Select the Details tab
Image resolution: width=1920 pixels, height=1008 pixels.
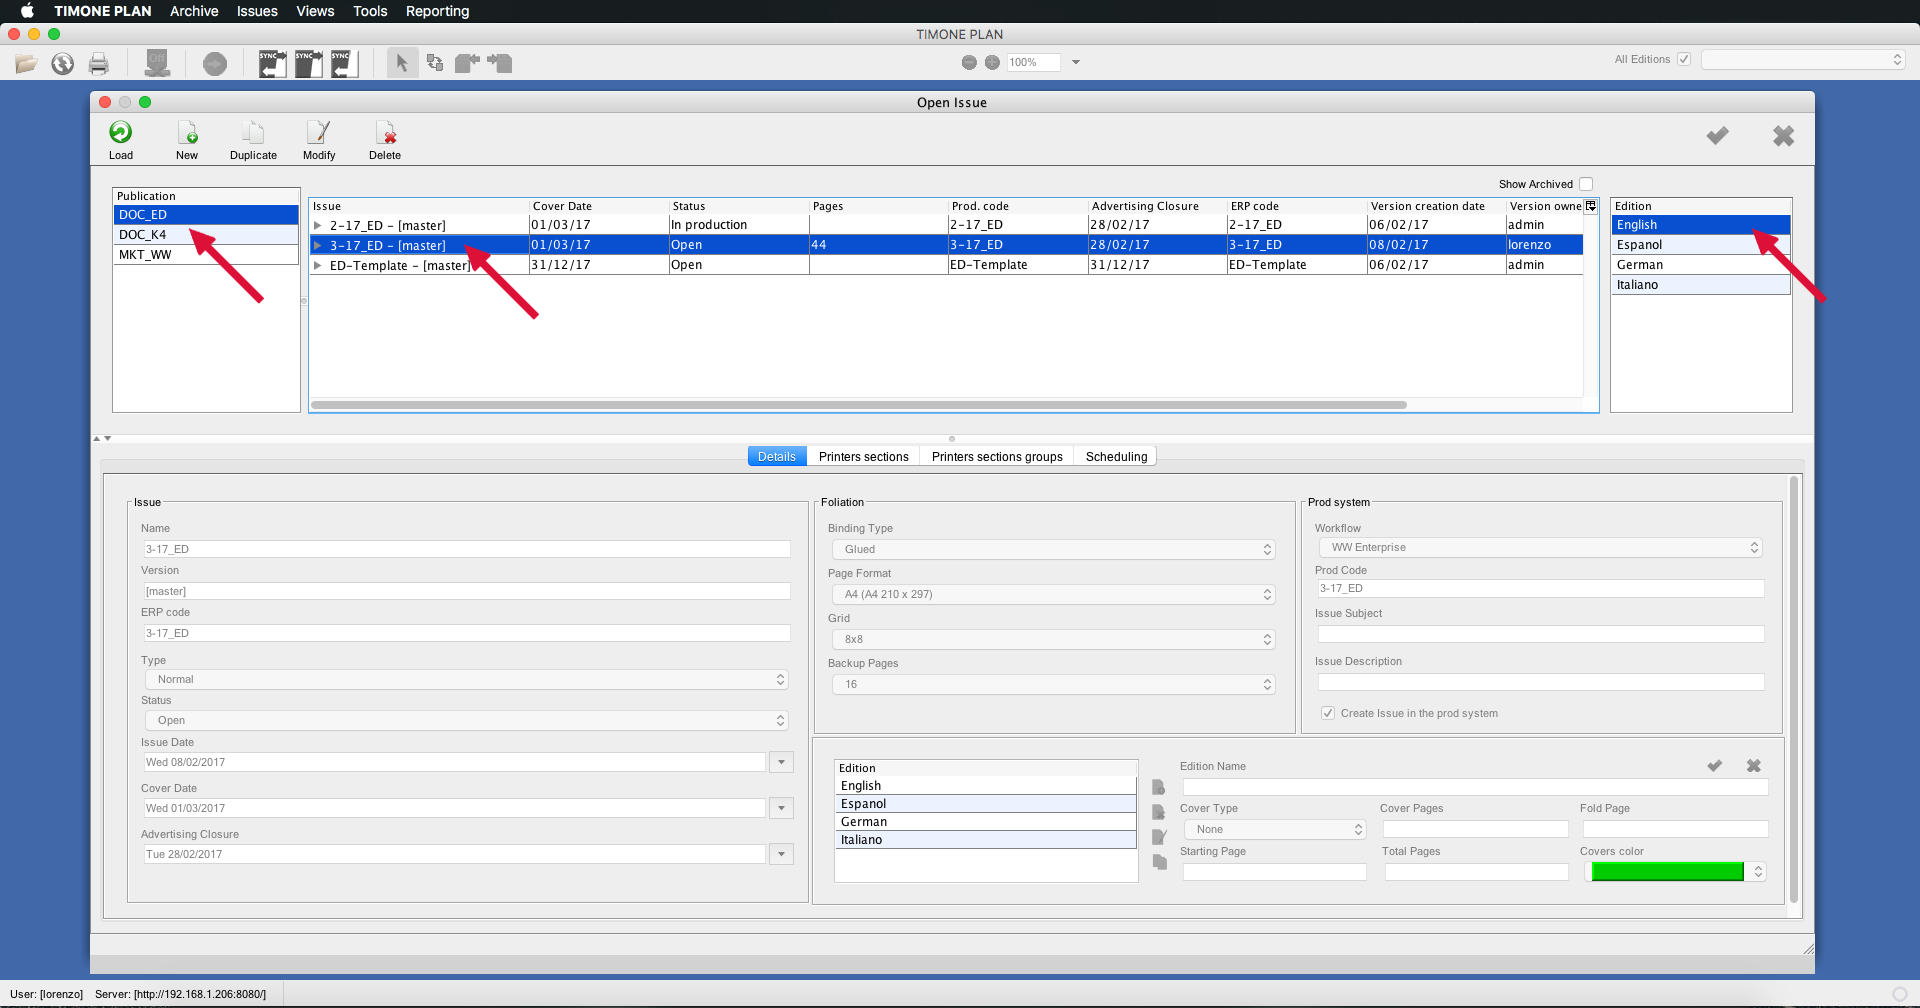[777, 456]
